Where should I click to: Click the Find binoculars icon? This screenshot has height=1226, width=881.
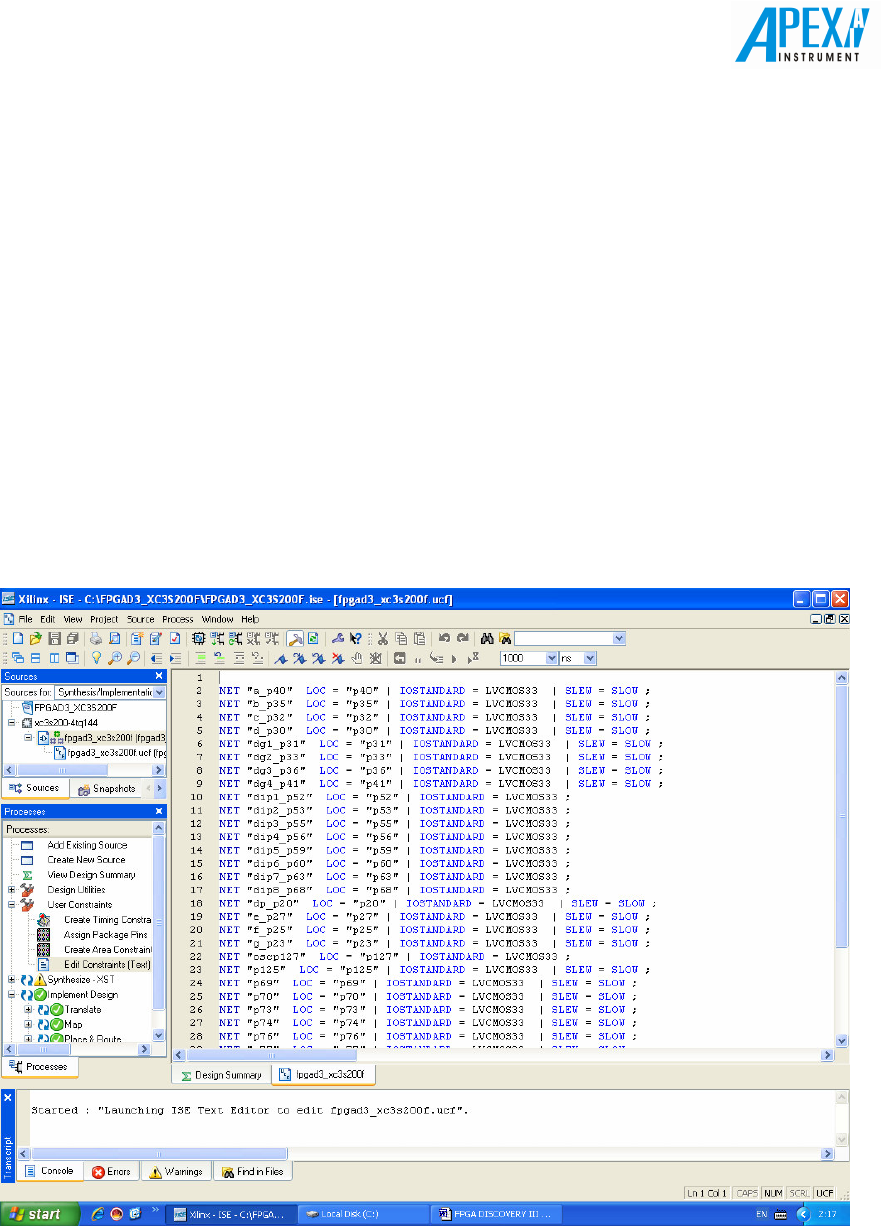487,638
